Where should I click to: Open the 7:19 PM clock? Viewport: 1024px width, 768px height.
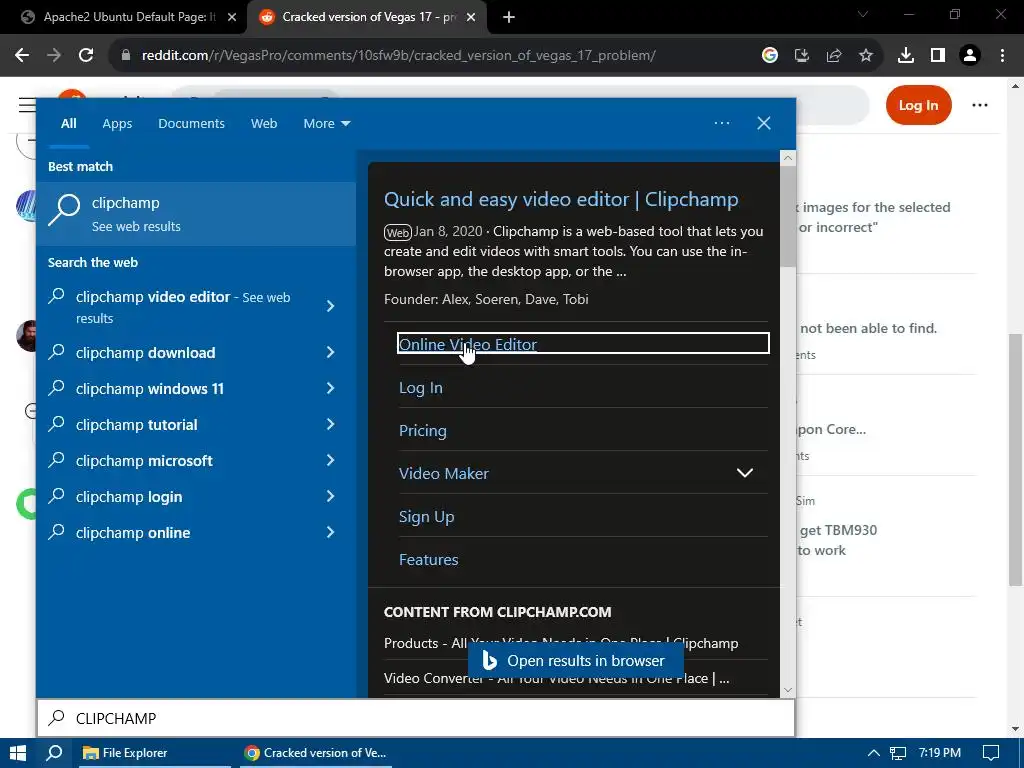pos(939,753)
